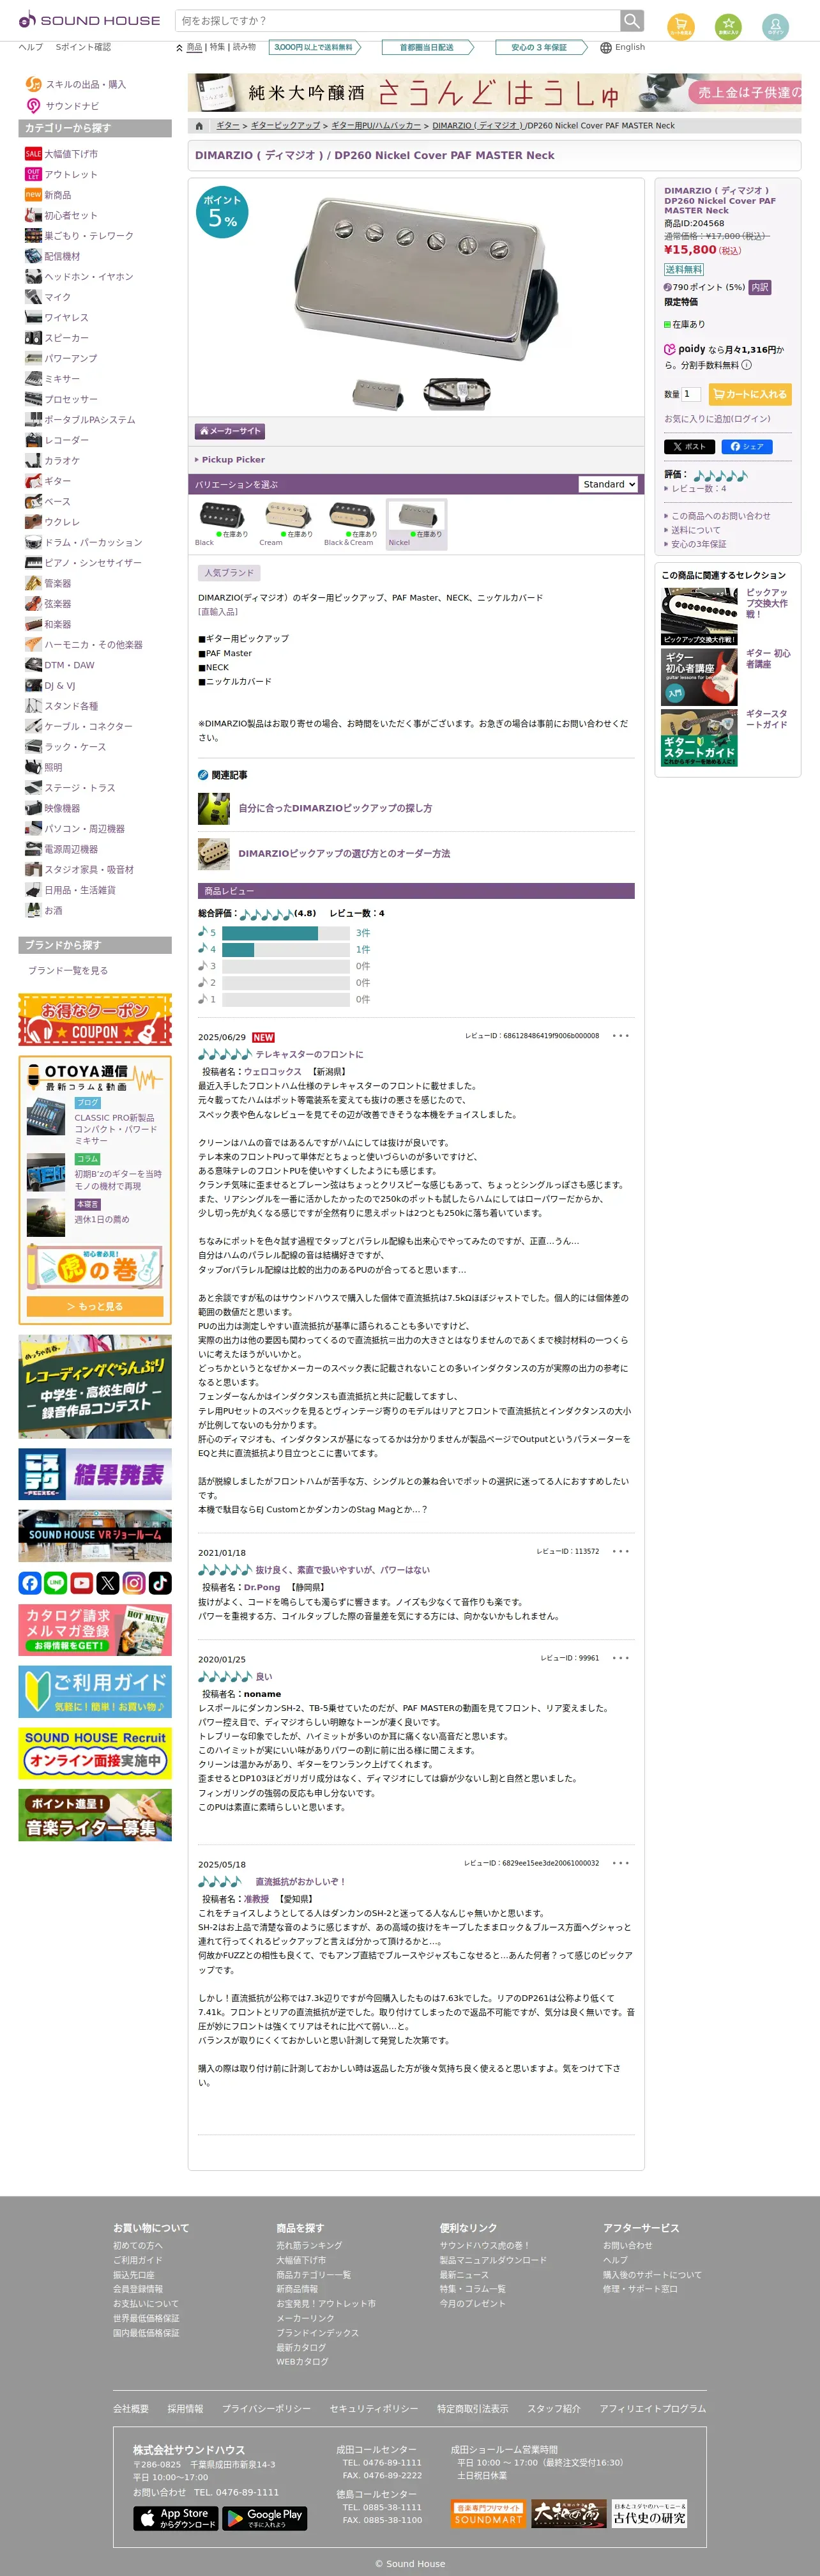Viewport: 820px width, 2576px height.
Task: Click the home icon in breadcrumb
Action: pyautogui.click(x=199, y=126)
